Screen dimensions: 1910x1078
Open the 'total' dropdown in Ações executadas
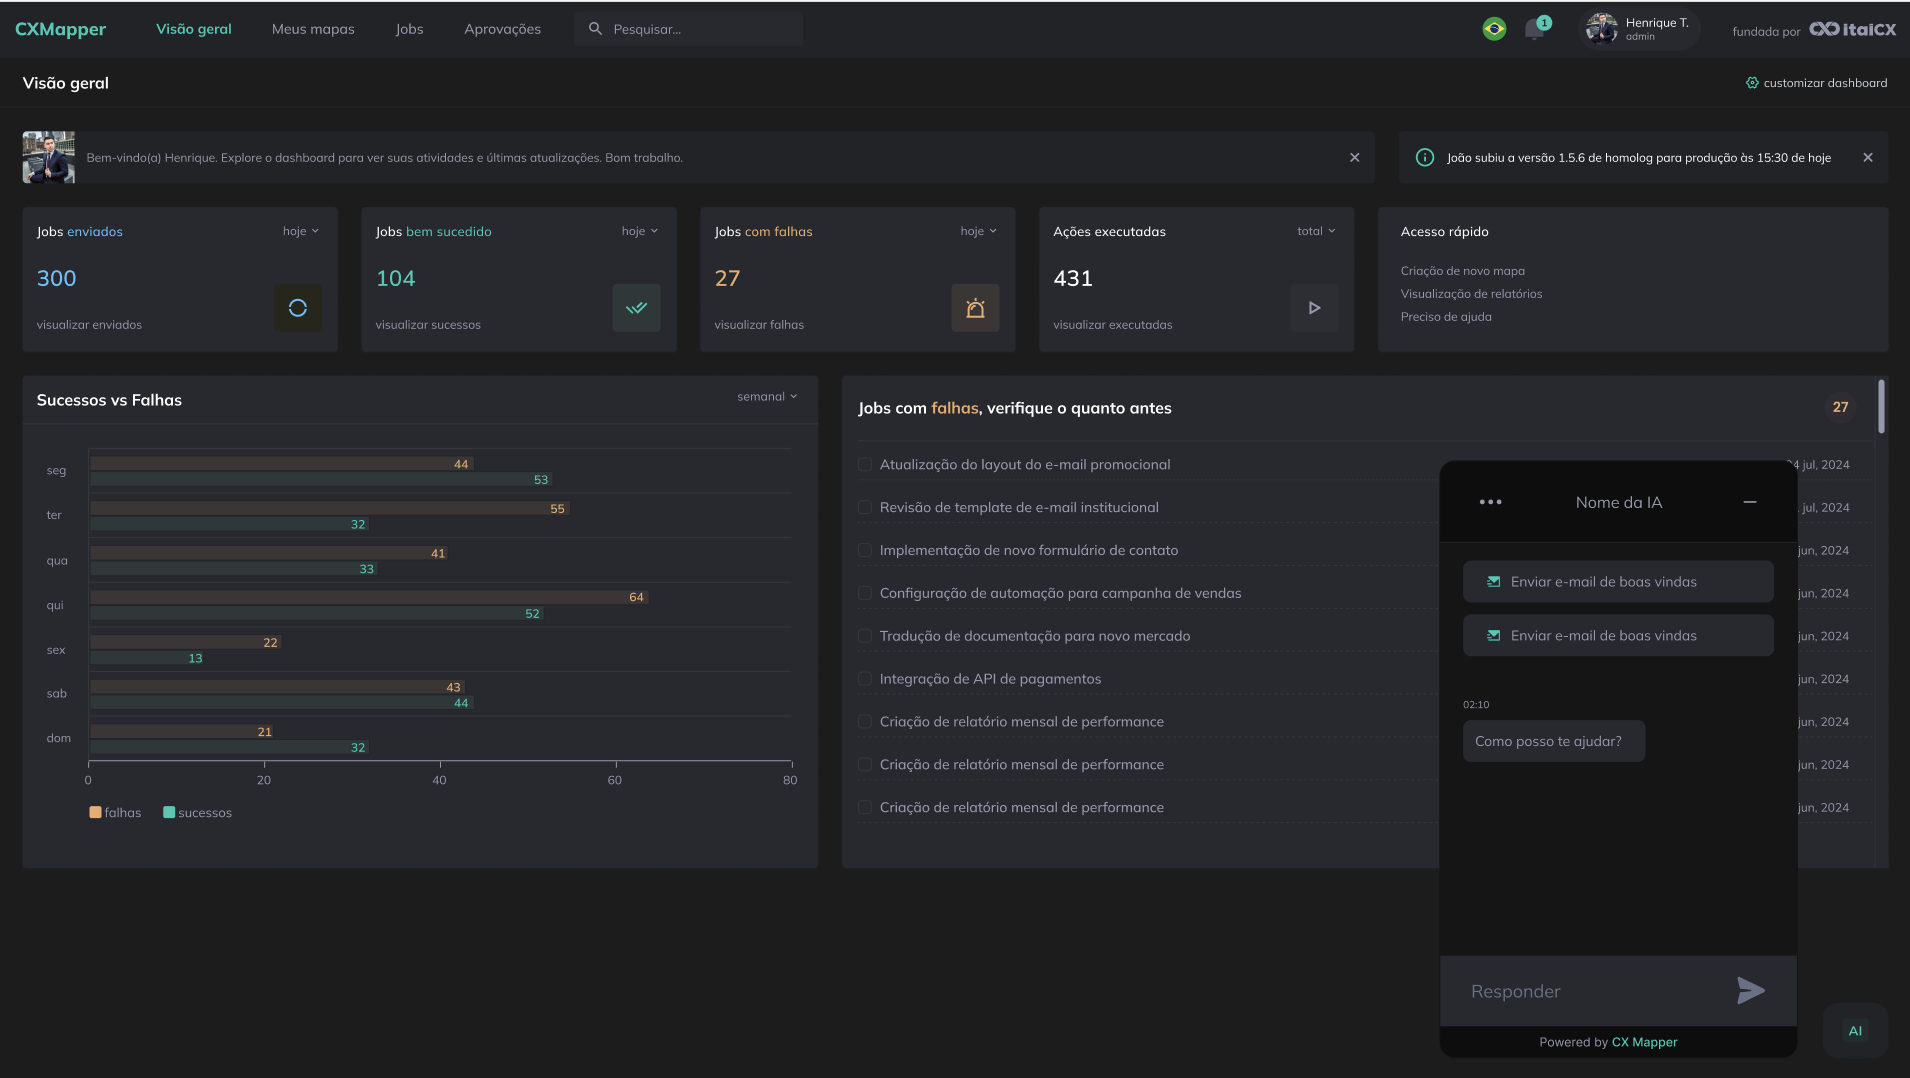pyautogui.click(x=1315, y=231)
